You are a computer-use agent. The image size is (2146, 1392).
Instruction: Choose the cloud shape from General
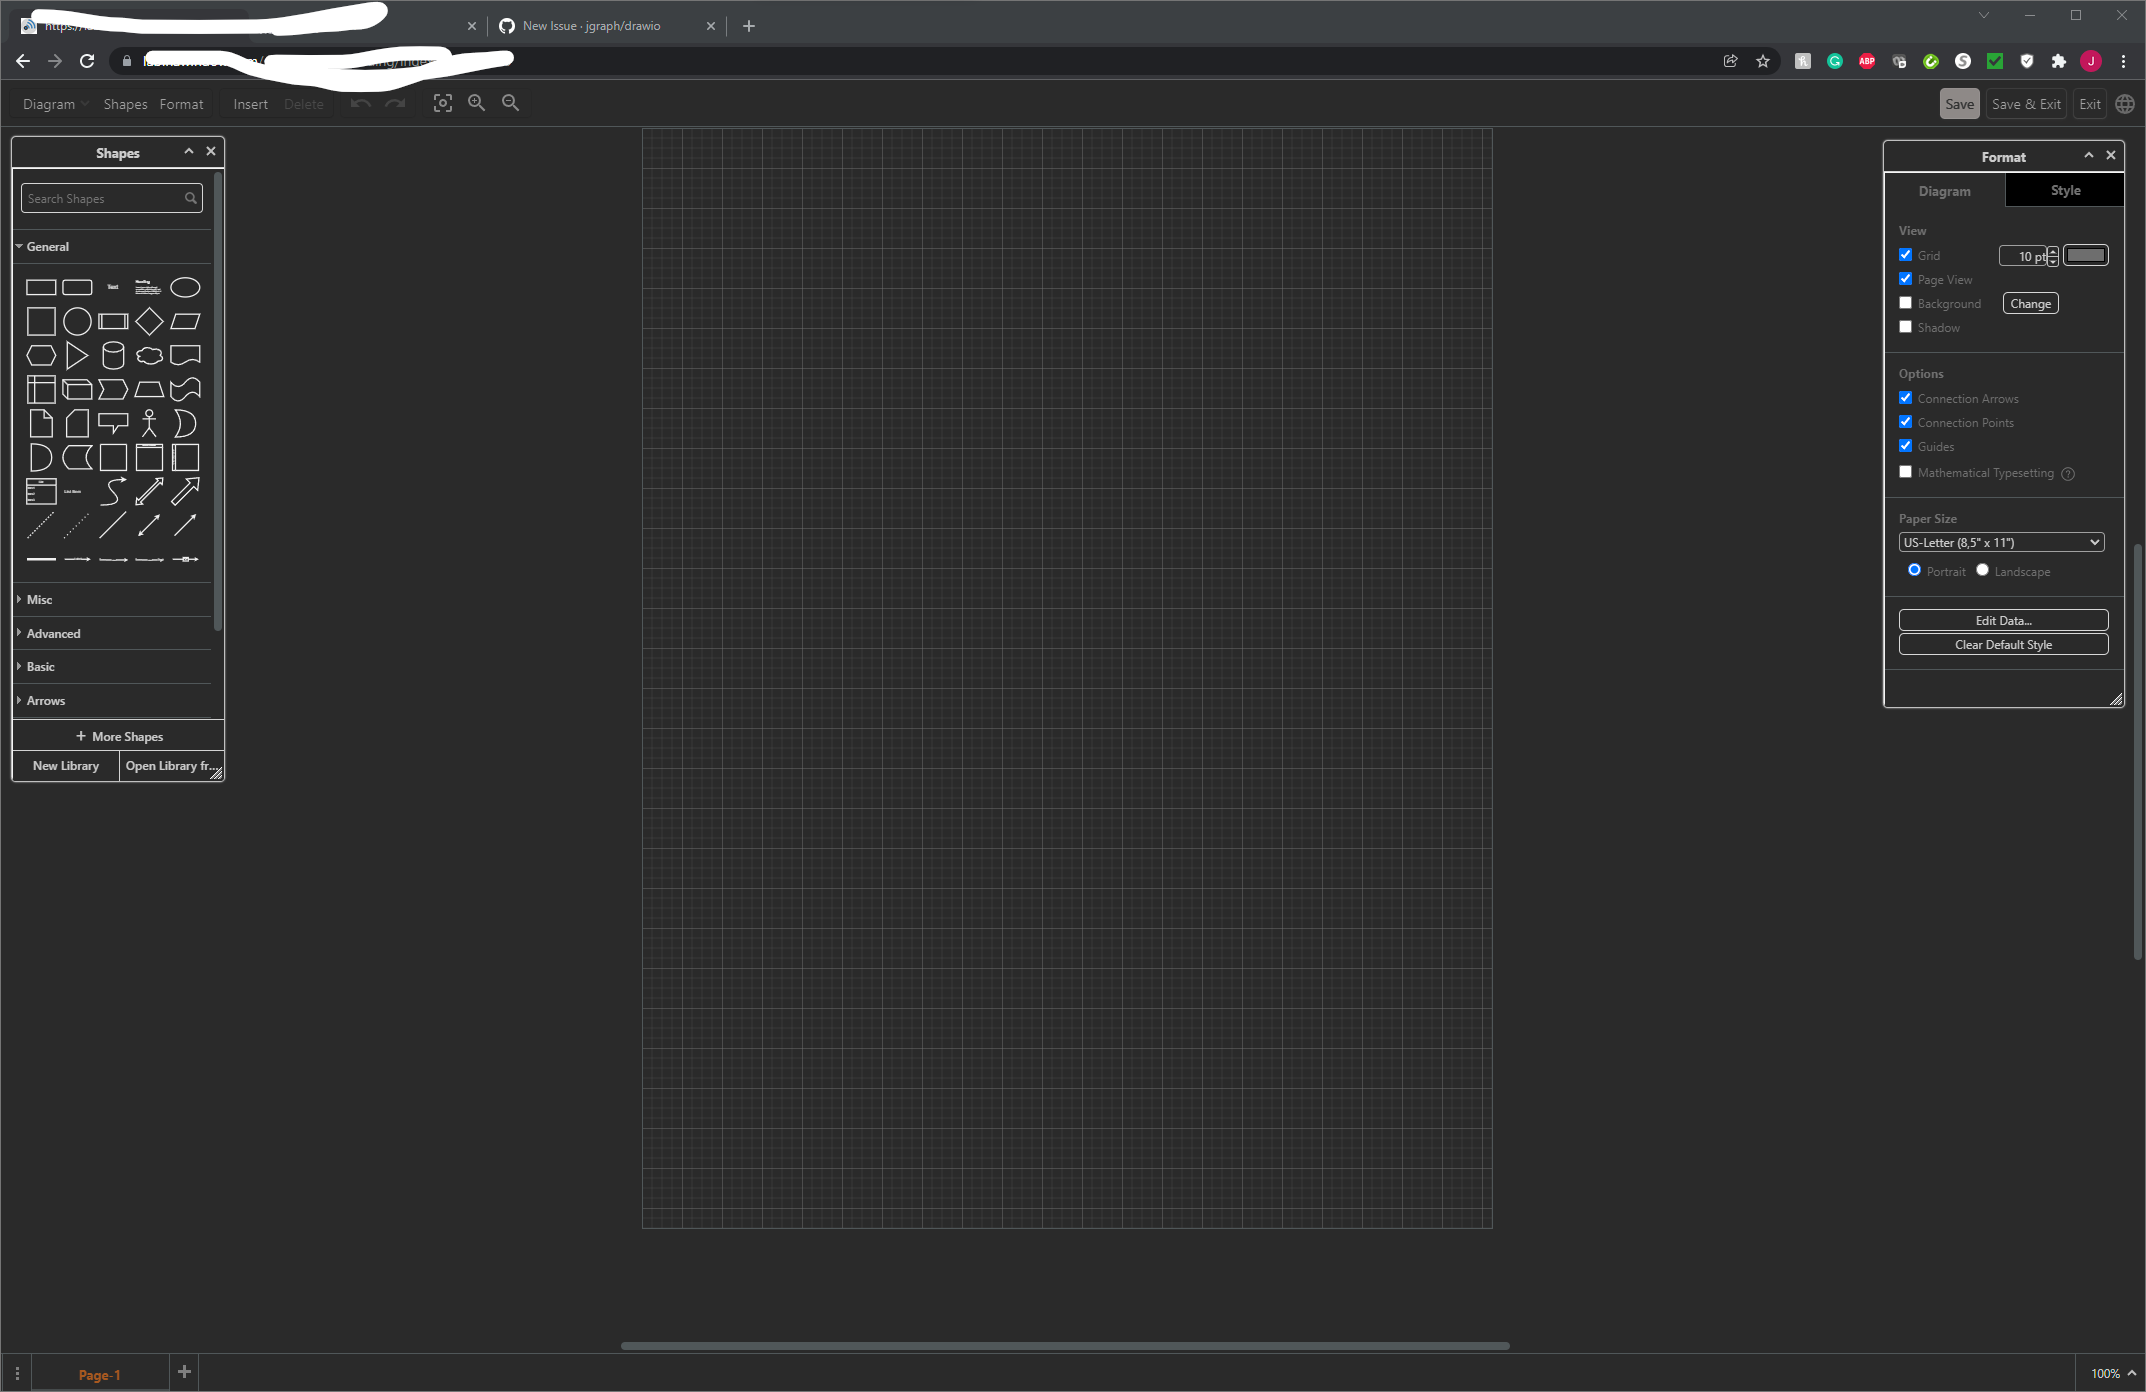(149, 355)
